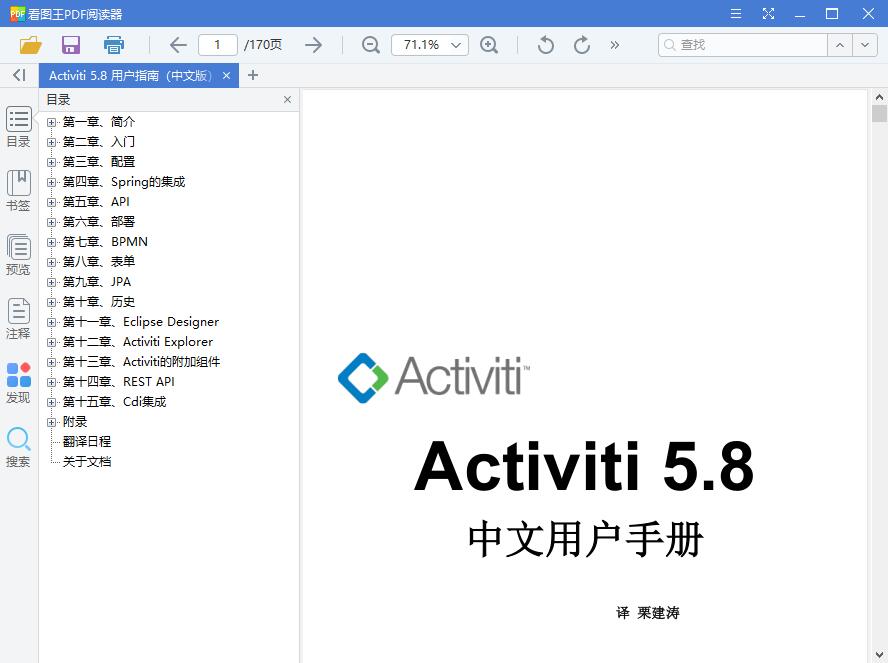Open a PDF file with the folder icon
This screenshot has width=888, height=663.
coord(30,45)
